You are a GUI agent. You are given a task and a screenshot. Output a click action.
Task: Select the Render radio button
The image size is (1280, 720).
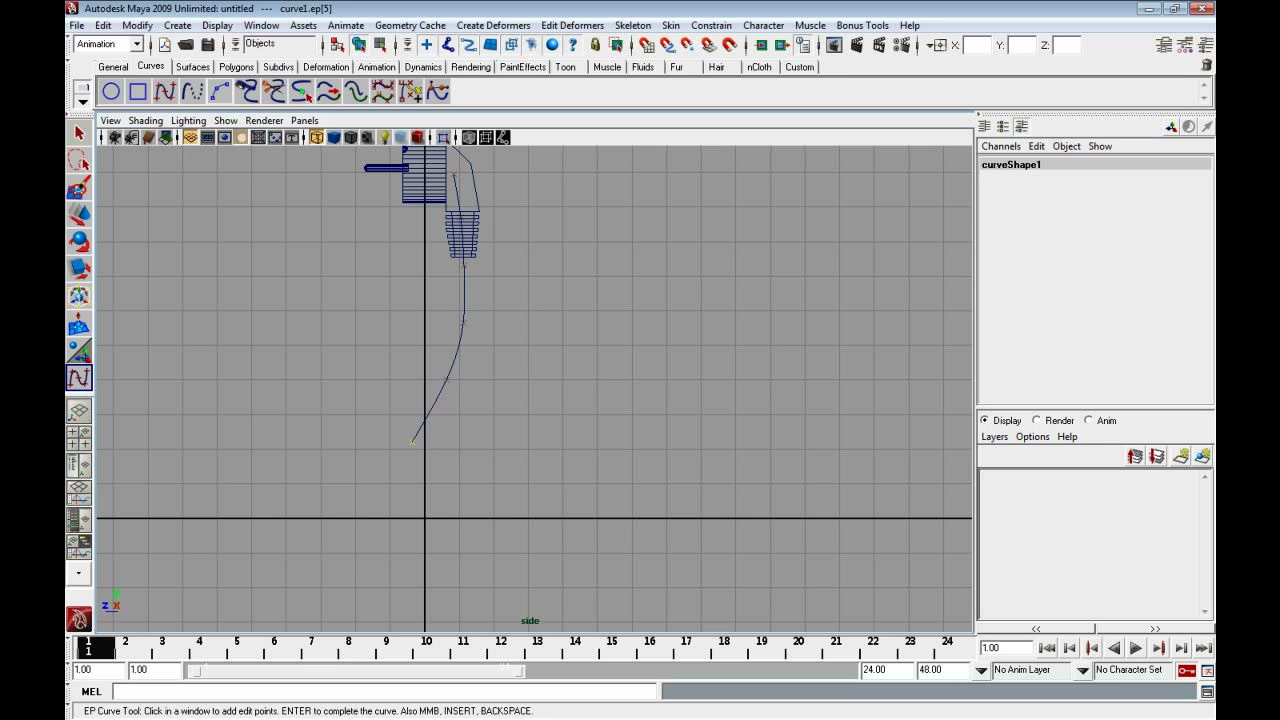pos(1036,420)
